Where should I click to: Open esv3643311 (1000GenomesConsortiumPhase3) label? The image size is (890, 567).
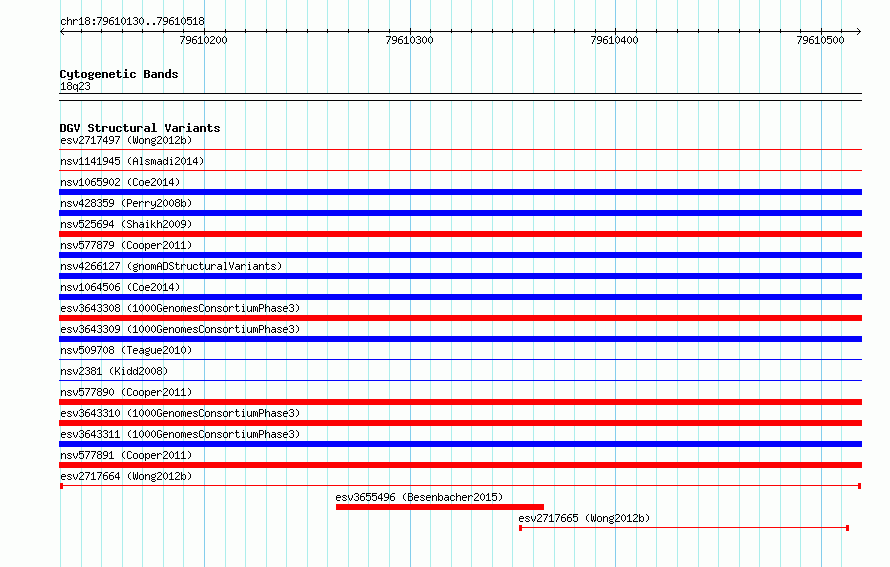[180, 434]
